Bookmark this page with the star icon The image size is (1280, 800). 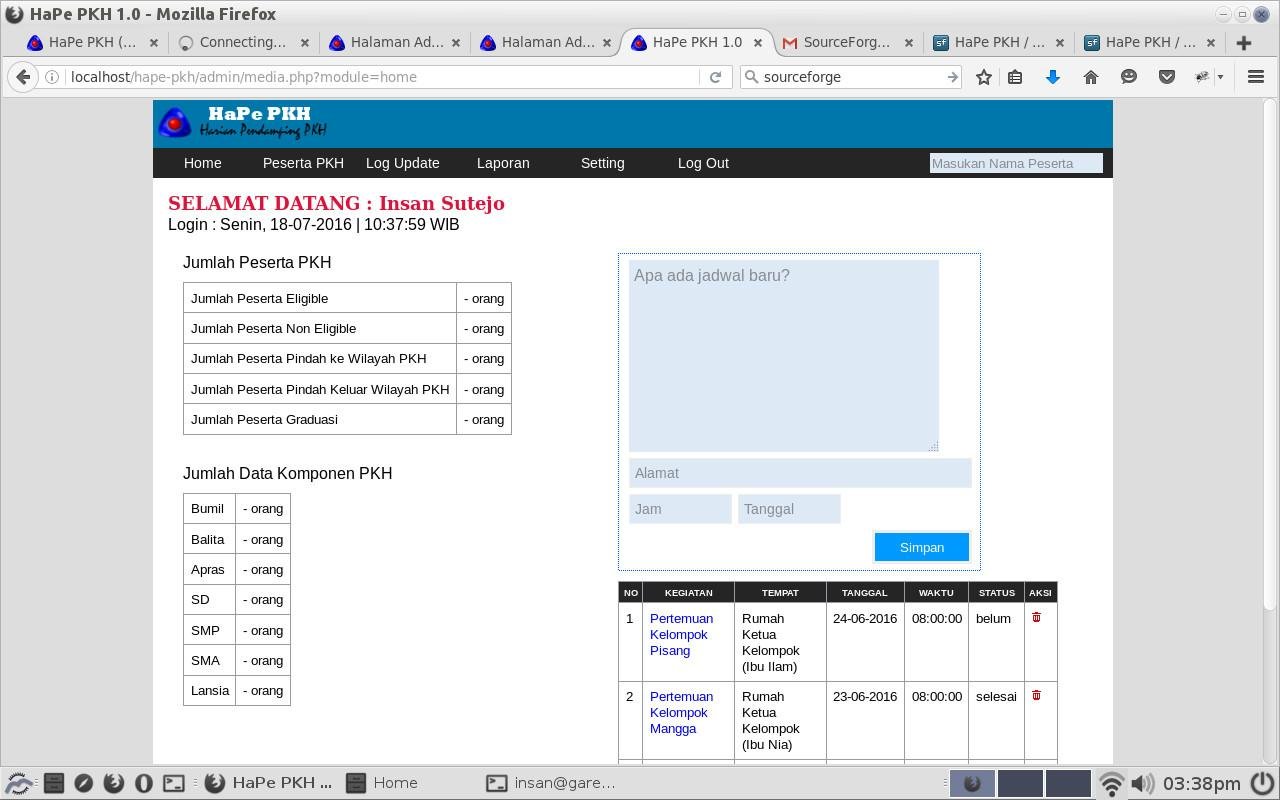[x=983, y=76]
